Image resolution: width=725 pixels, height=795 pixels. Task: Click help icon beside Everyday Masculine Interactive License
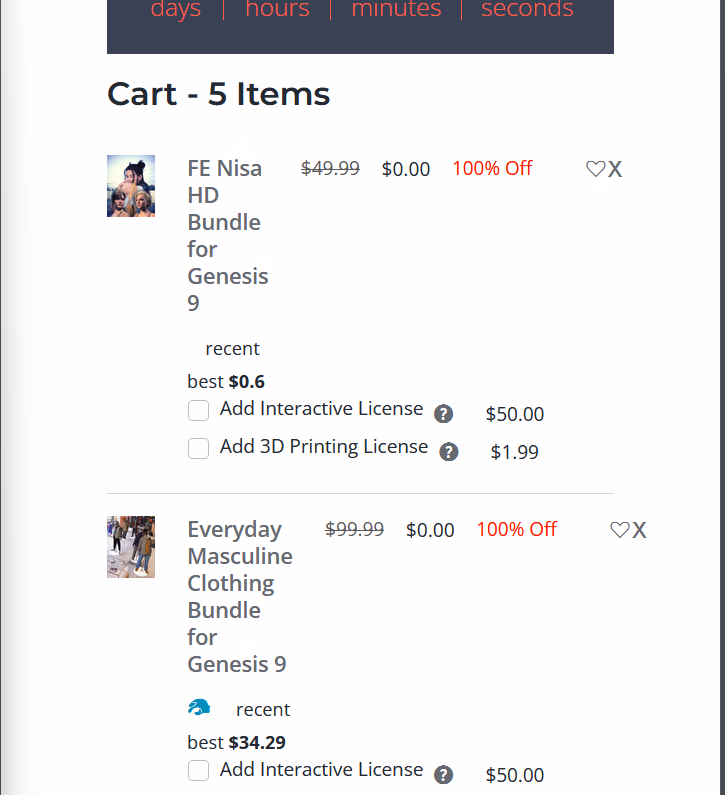click(x=444, y=775)
